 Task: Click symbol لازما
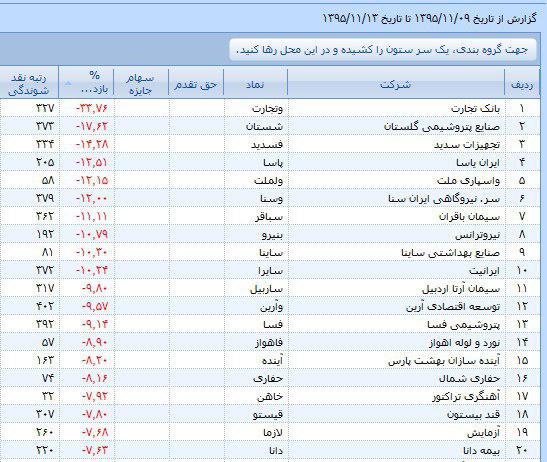click(273, 433)
